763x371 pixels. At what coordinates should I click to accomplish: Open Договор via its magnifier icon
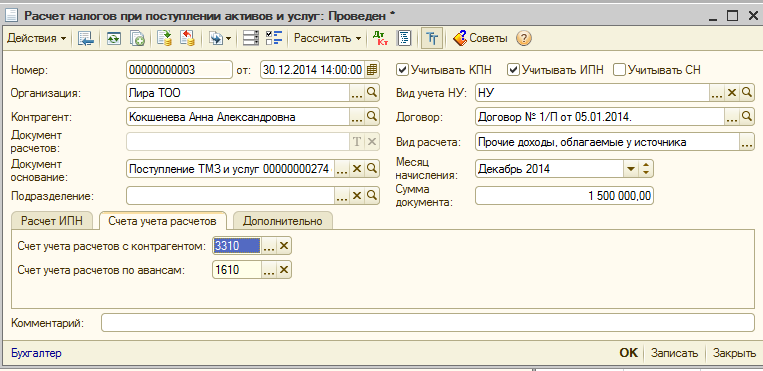[746, 116]
